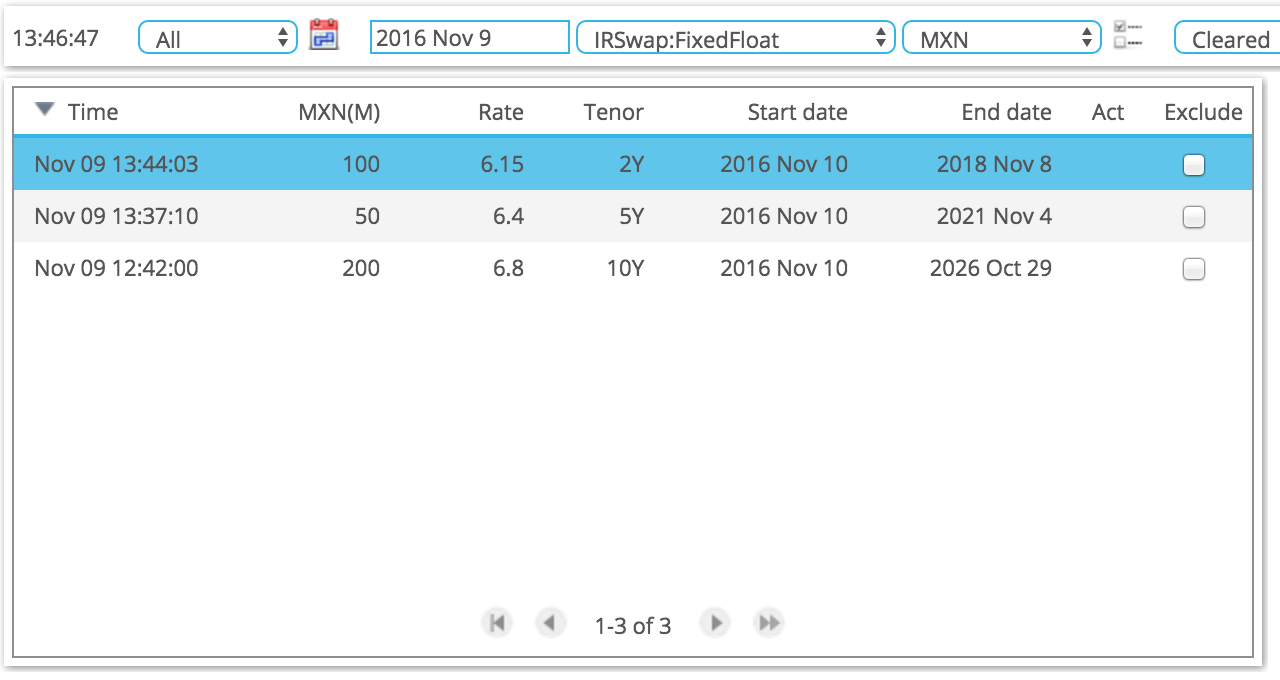Click the Time column header label
Viewport: 1280px width, 680px height.
coord(93,112)
